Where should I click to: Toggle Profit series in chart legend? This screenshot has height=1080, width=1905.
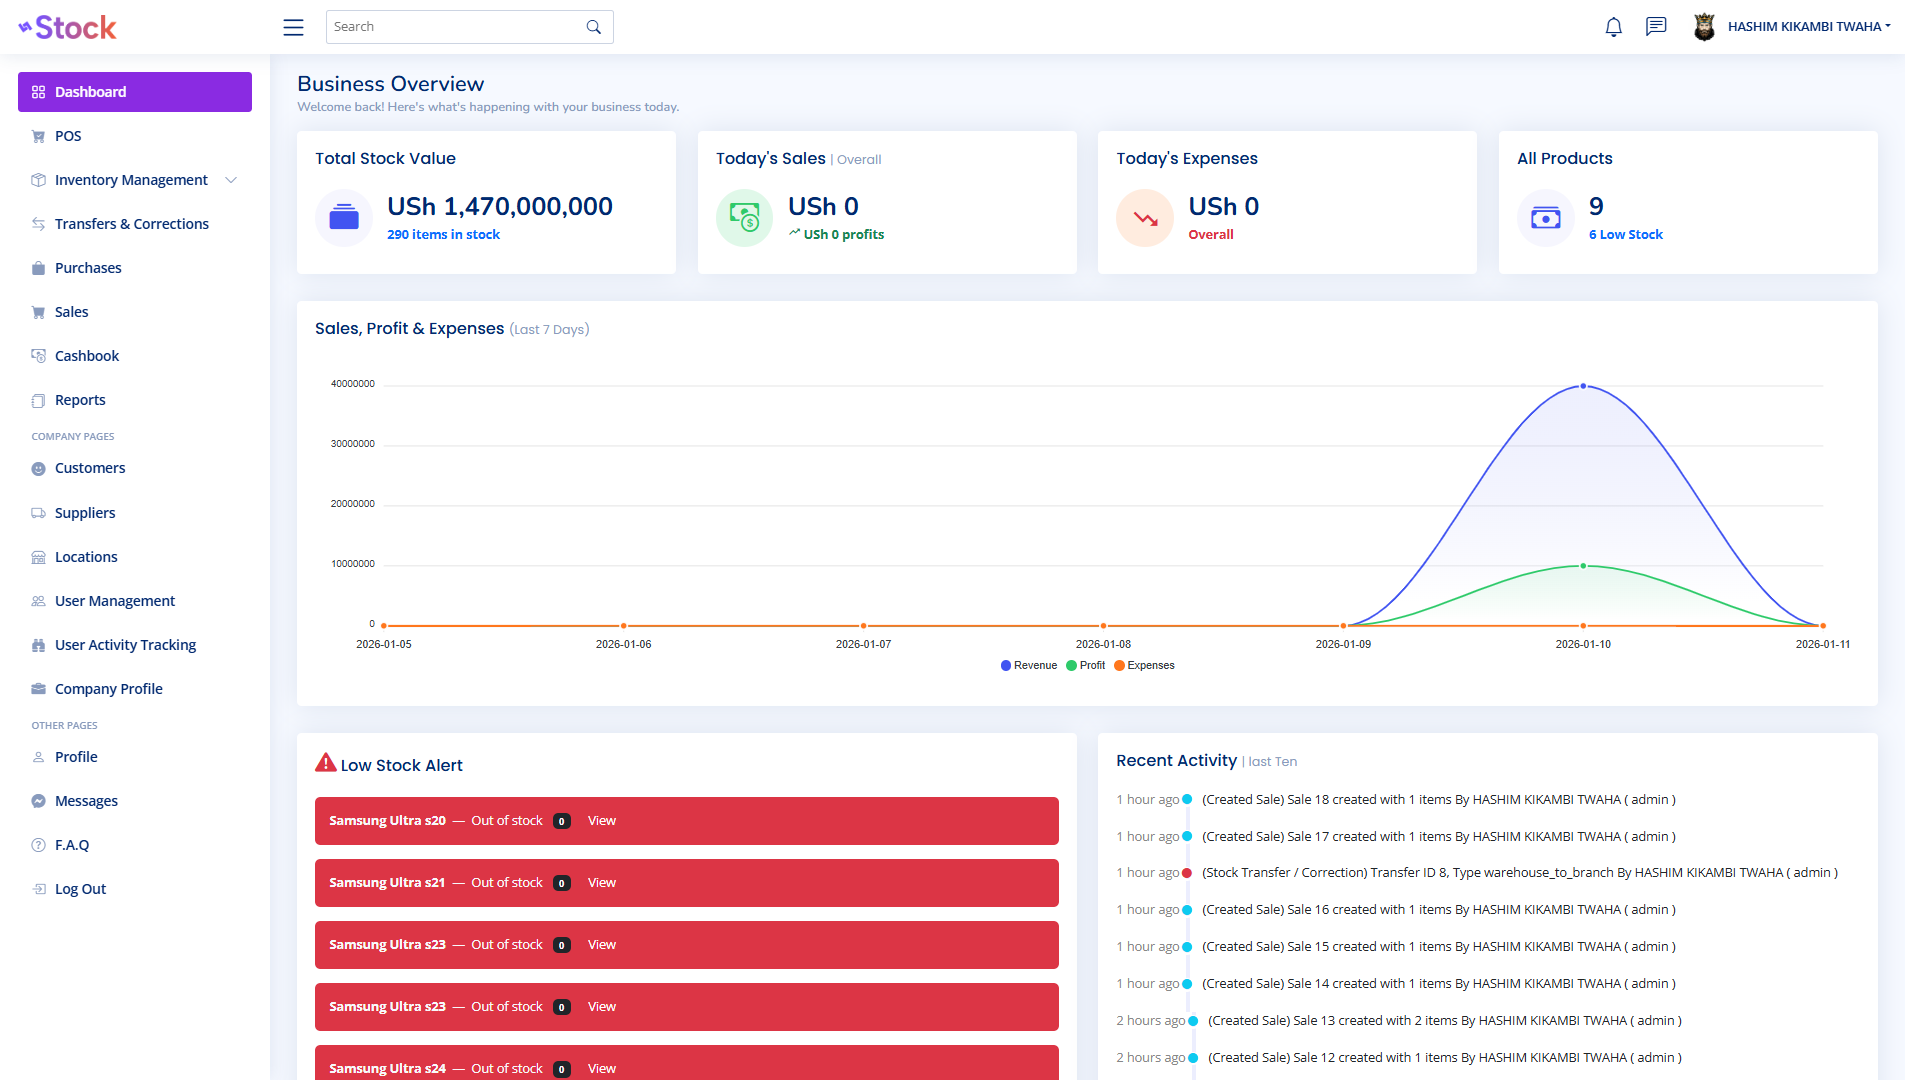pos(1086,666)
